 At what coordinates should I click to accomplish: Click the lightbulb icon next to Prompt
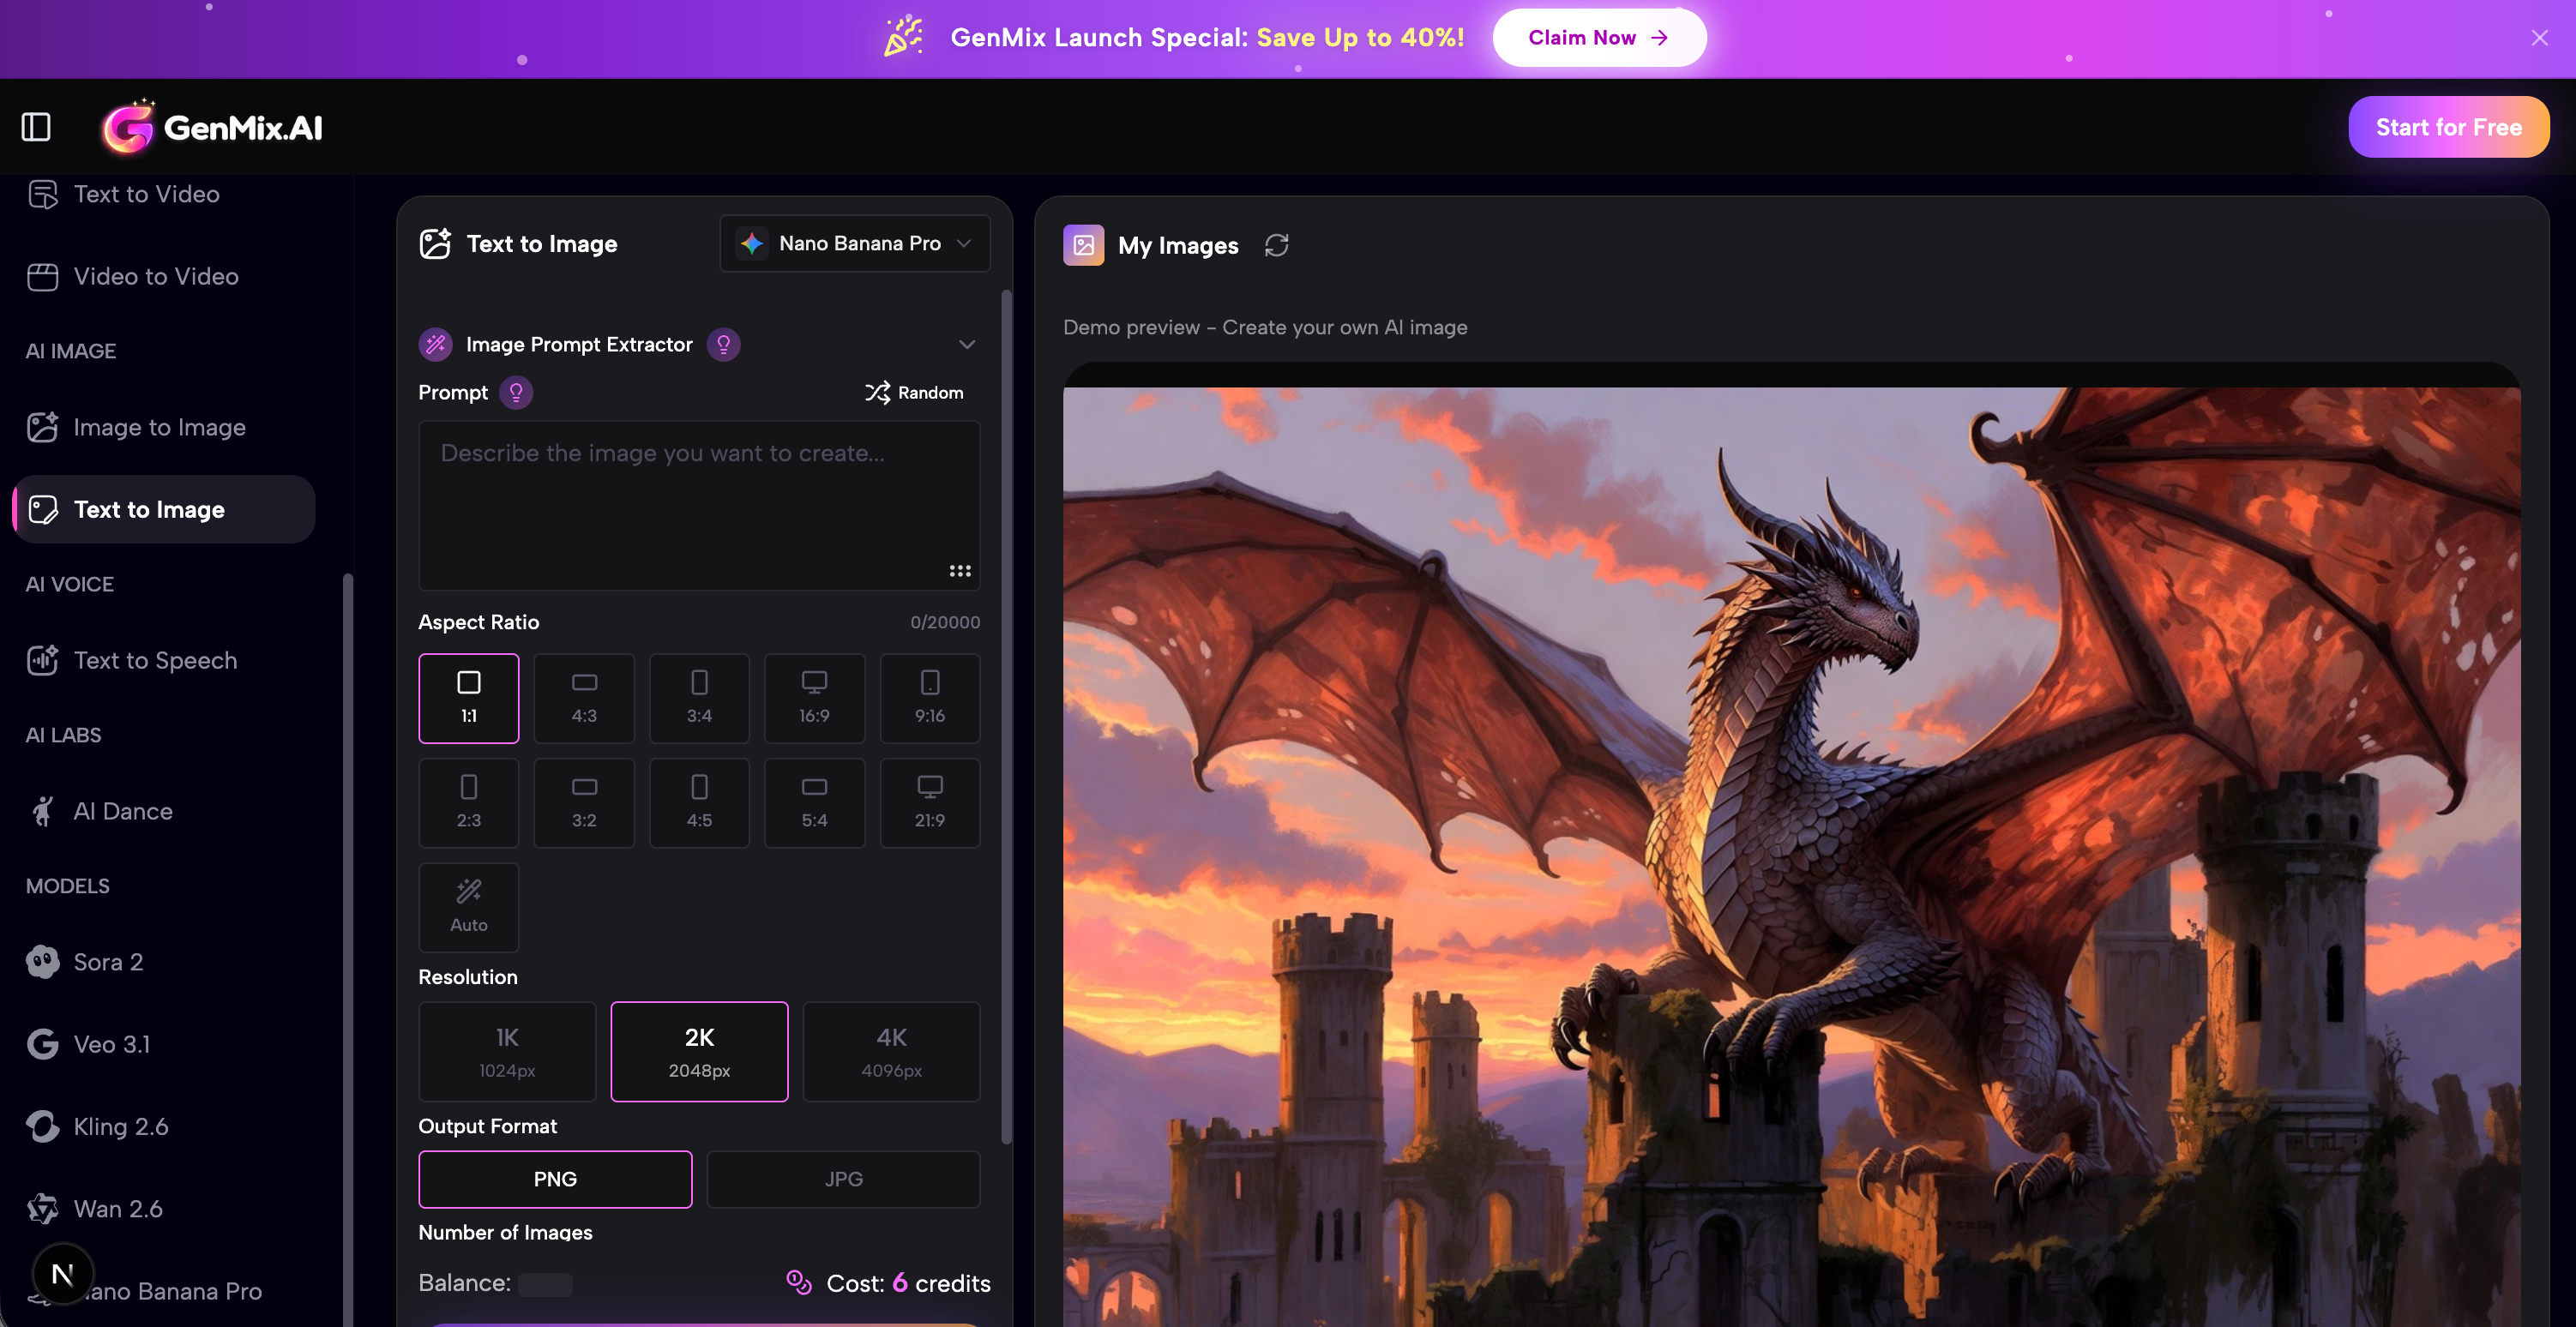click(515, 392)
